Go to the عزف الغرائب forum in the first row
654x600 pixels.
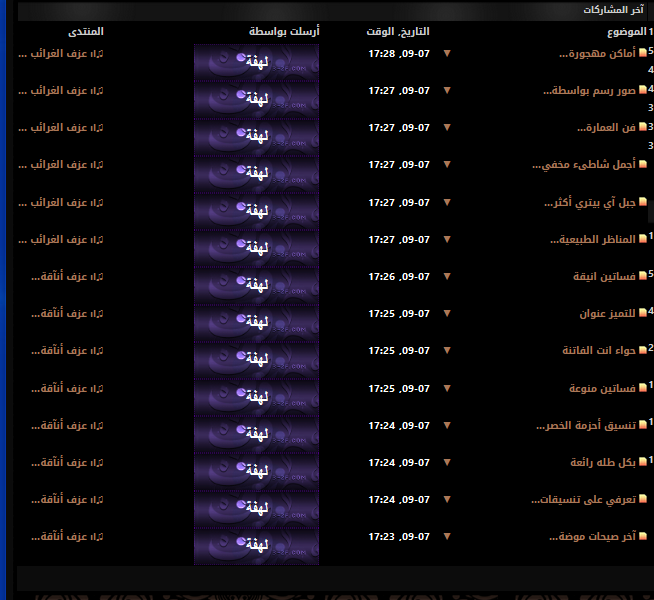[60, 53]
